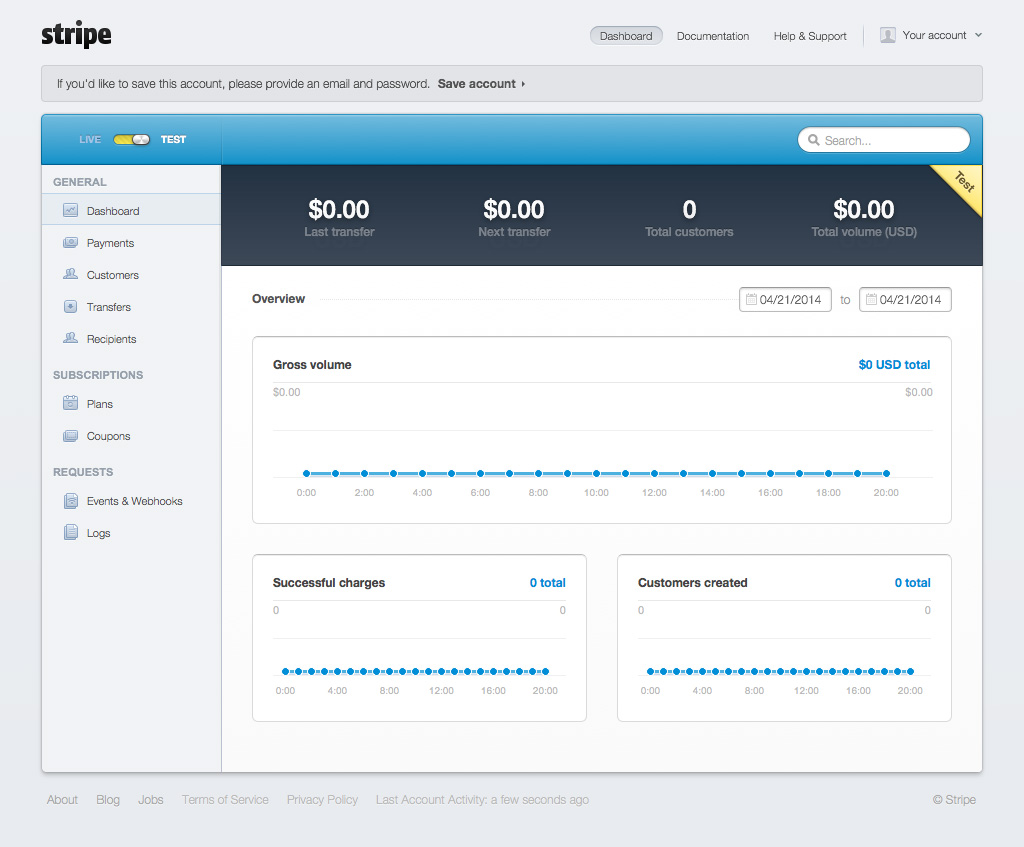This screenshot has width=1024, height=847.
Task: Click the Plans calendar icon
Action: click(70, 404)
